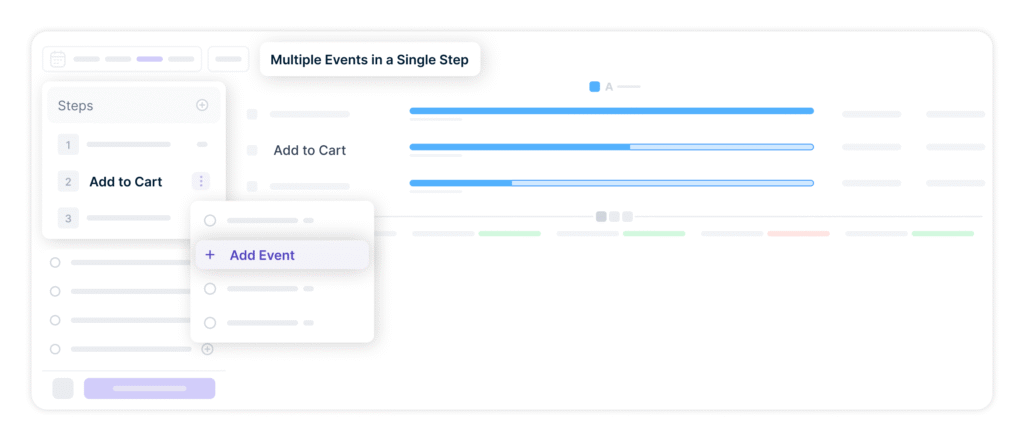Click the gray square button beside the purple button
This screenshot has width=1024, height=441.
(63, 388)
